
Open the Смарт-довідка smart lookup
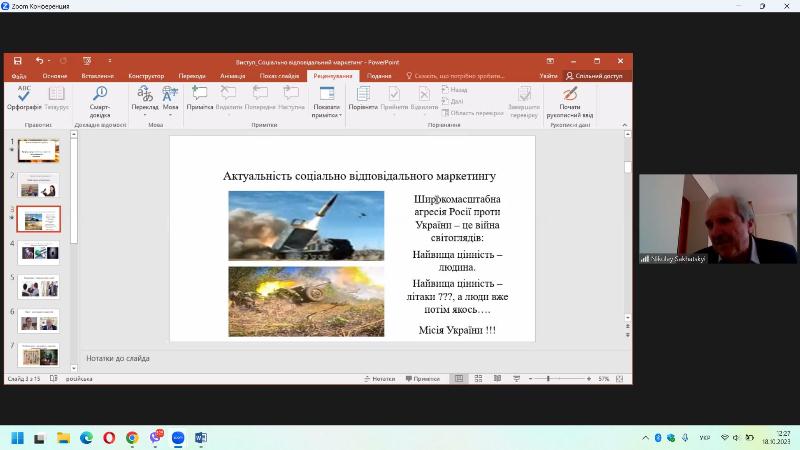coord(100,98)
